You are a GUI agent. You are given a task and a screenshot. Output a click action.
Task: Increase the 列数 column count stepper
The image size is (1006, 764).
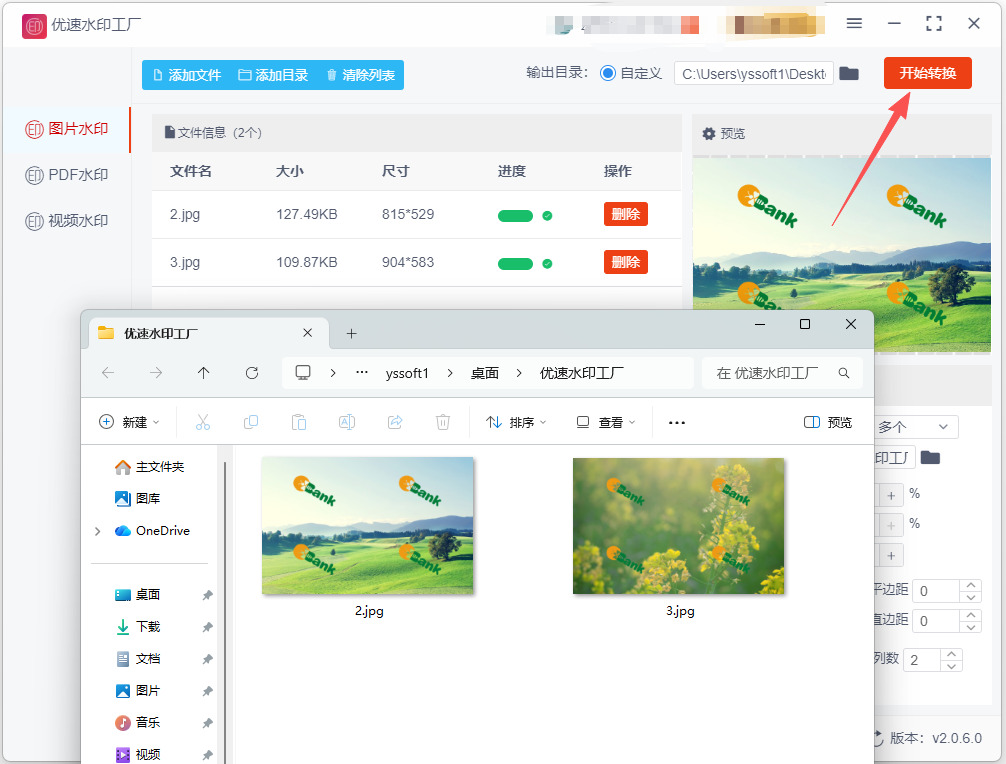(x=951, y=654)
